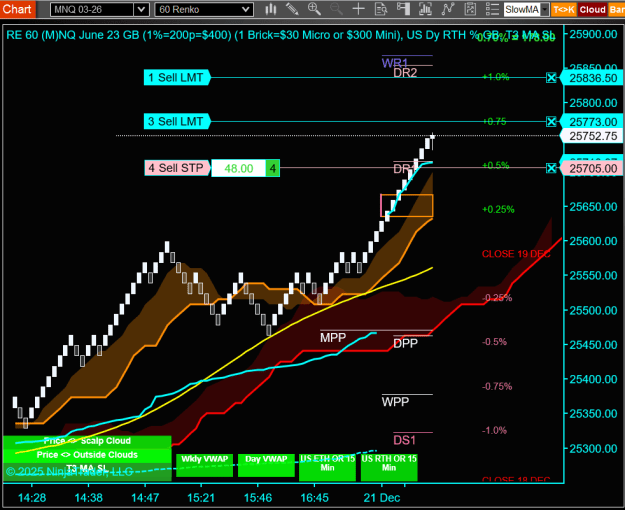625x510 pixels.
Task: Toggle the Cloud button
Action: 592,10
